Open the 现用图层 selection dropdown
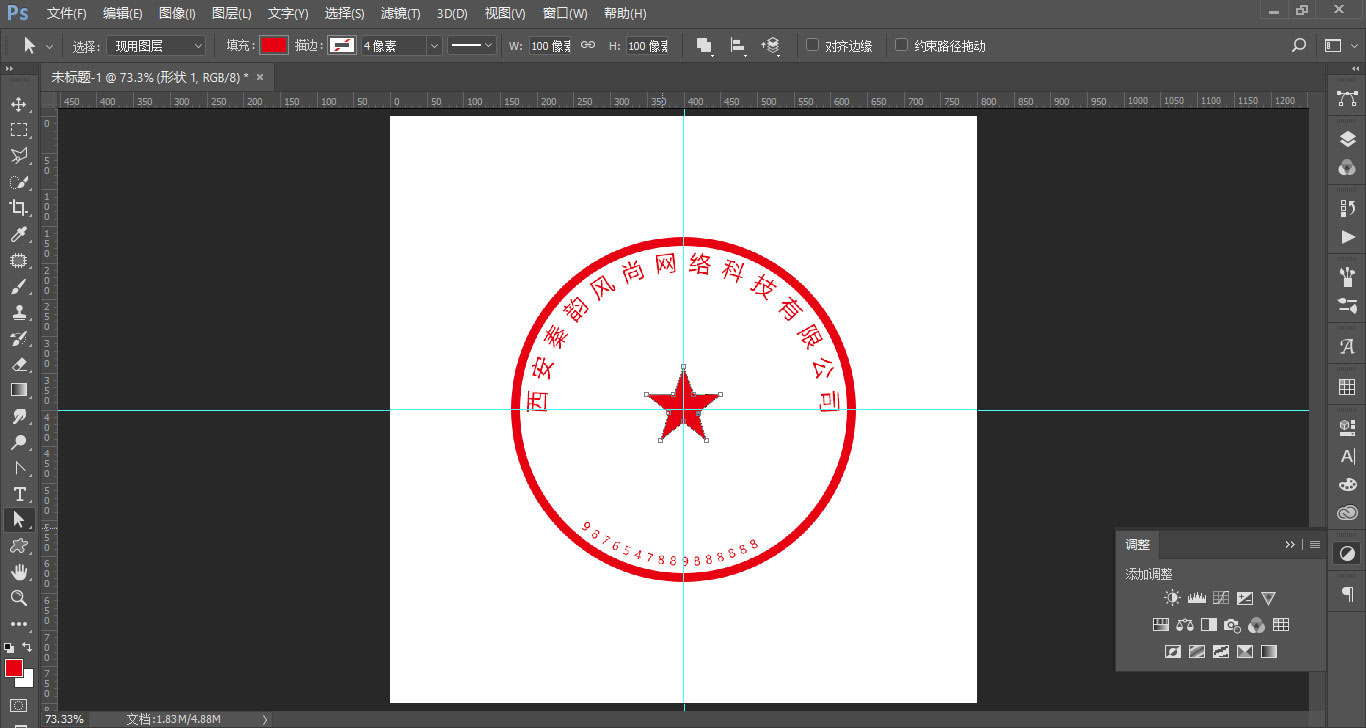Viewport: 1366px width, 728px height. pos(156,46)
